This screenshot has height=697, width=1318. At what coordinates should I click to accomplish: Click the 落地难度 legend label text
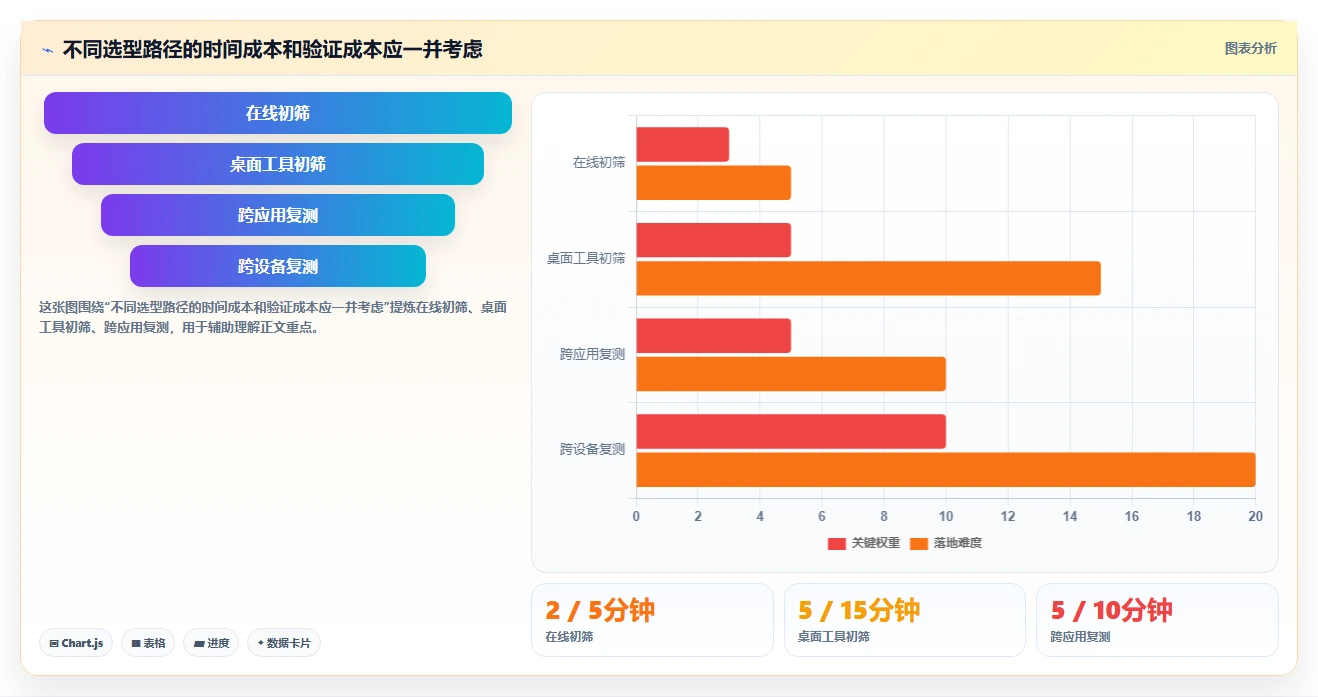(x=957, y=543)
